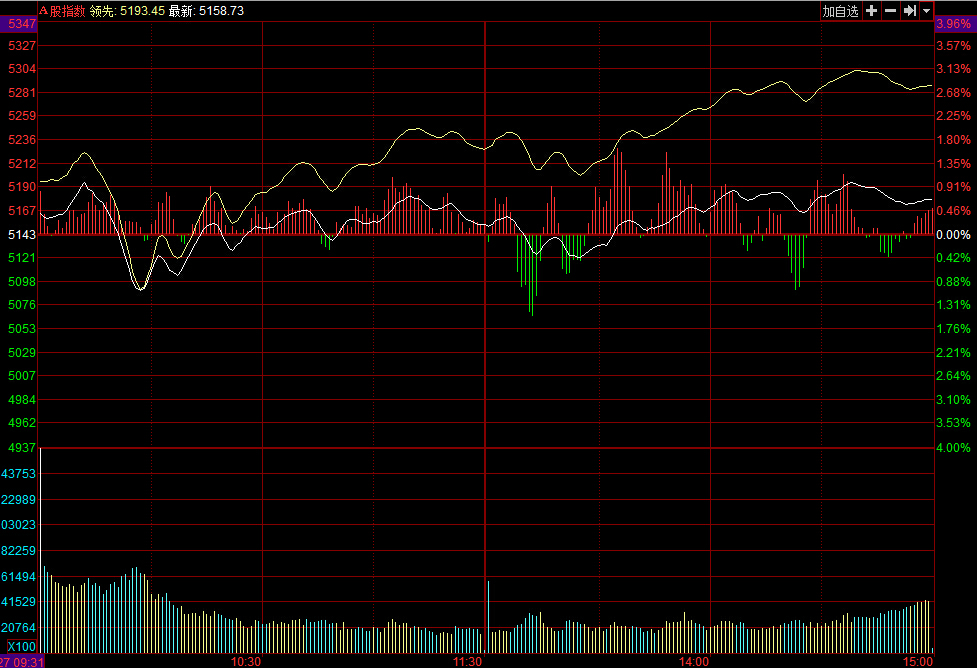Click the 4.00% bottom percent axis label

click(953, 447)
